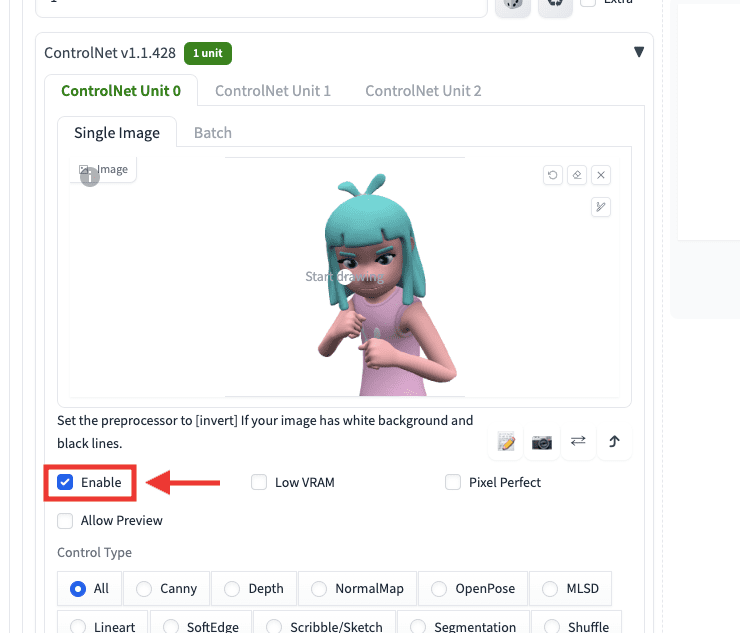Click the undo icon above the image canvas
This screenshot has width=740, height=633.
[553, 175]
